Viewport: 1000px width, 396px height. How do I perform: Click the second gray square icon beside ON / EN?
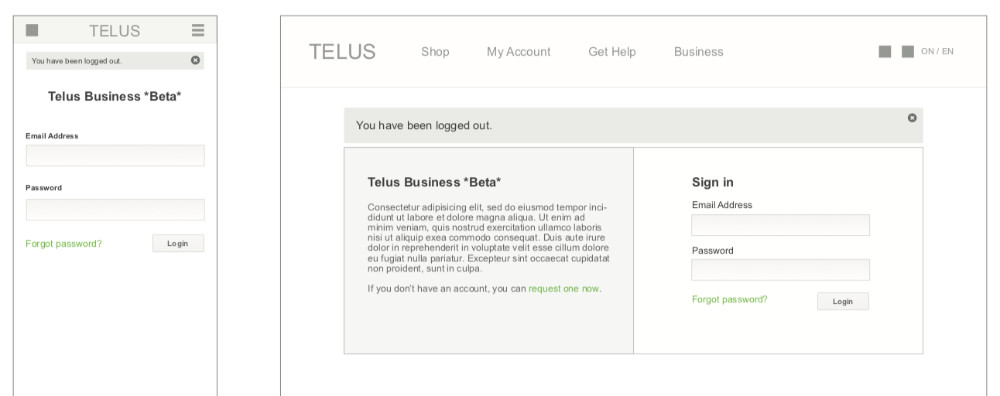tap(908, 52)
